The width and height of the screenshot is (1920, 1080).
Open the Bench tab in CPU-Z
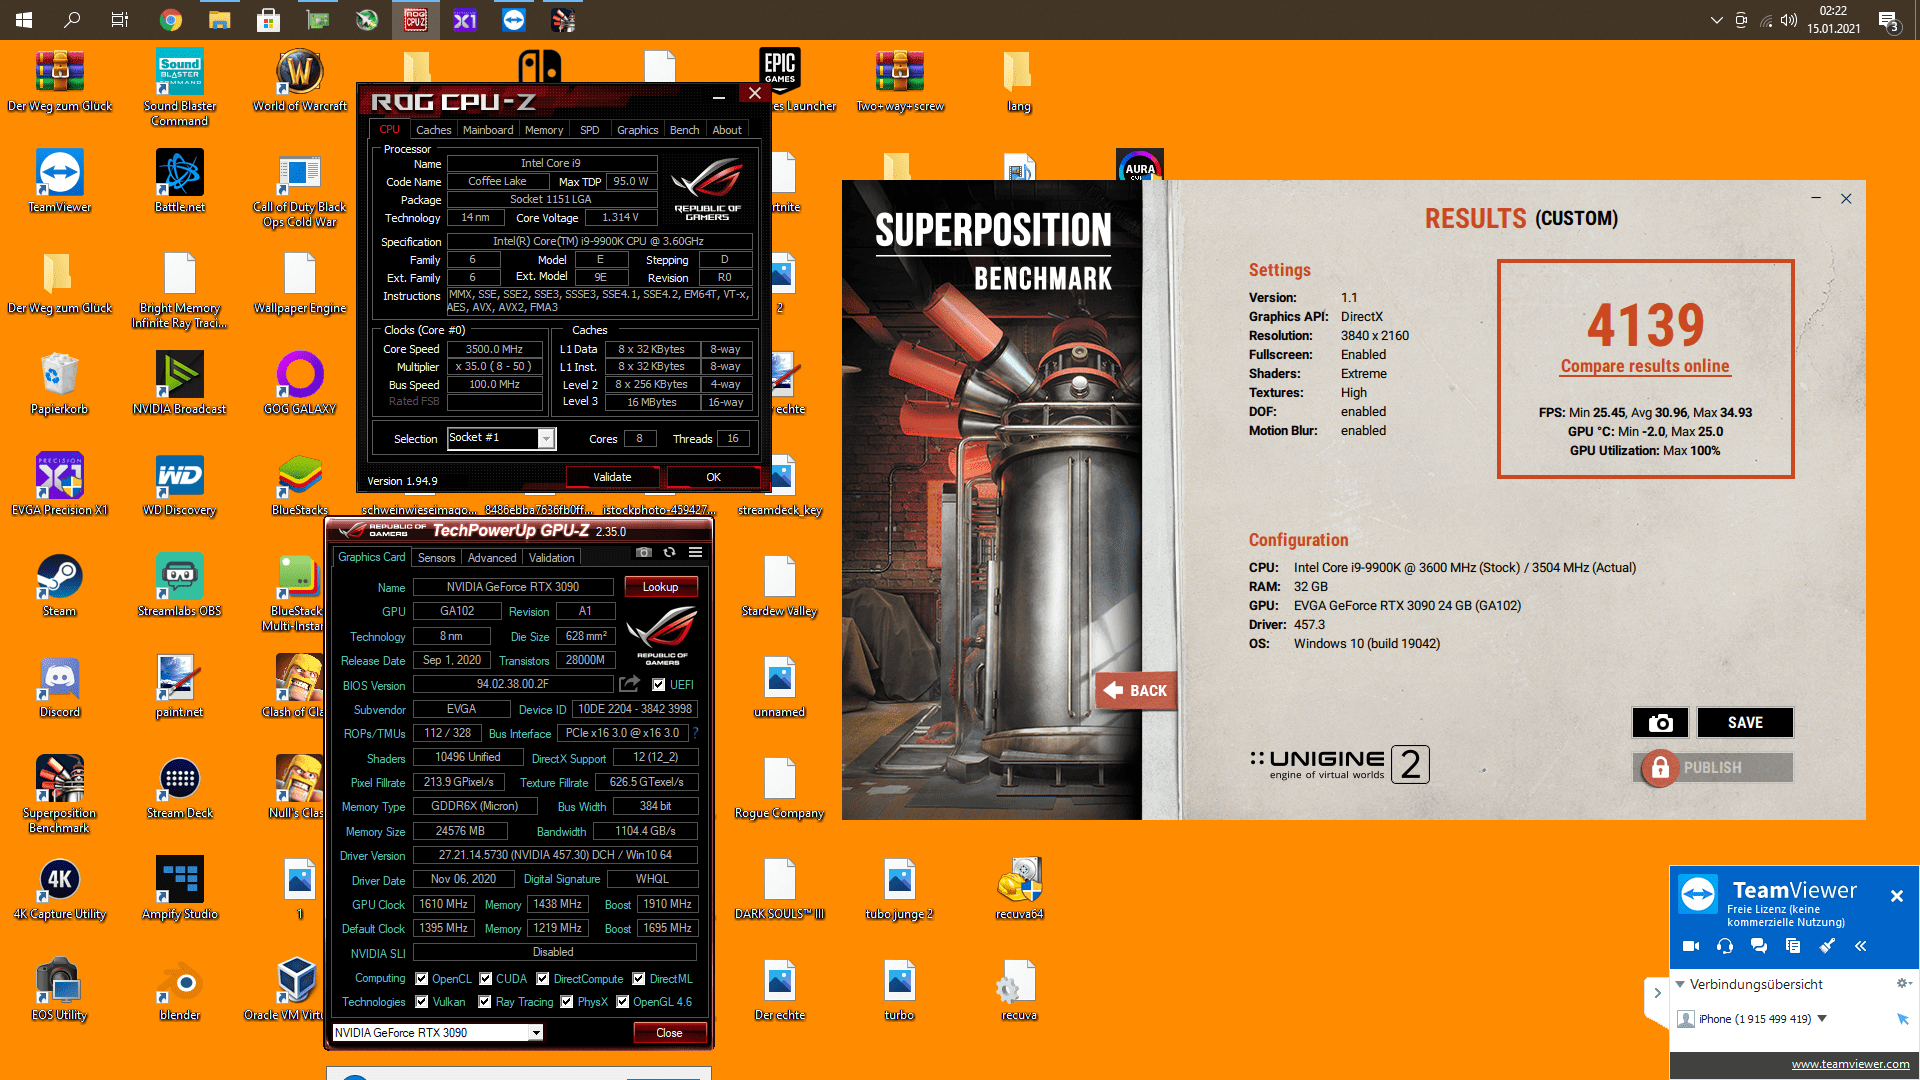685,130
